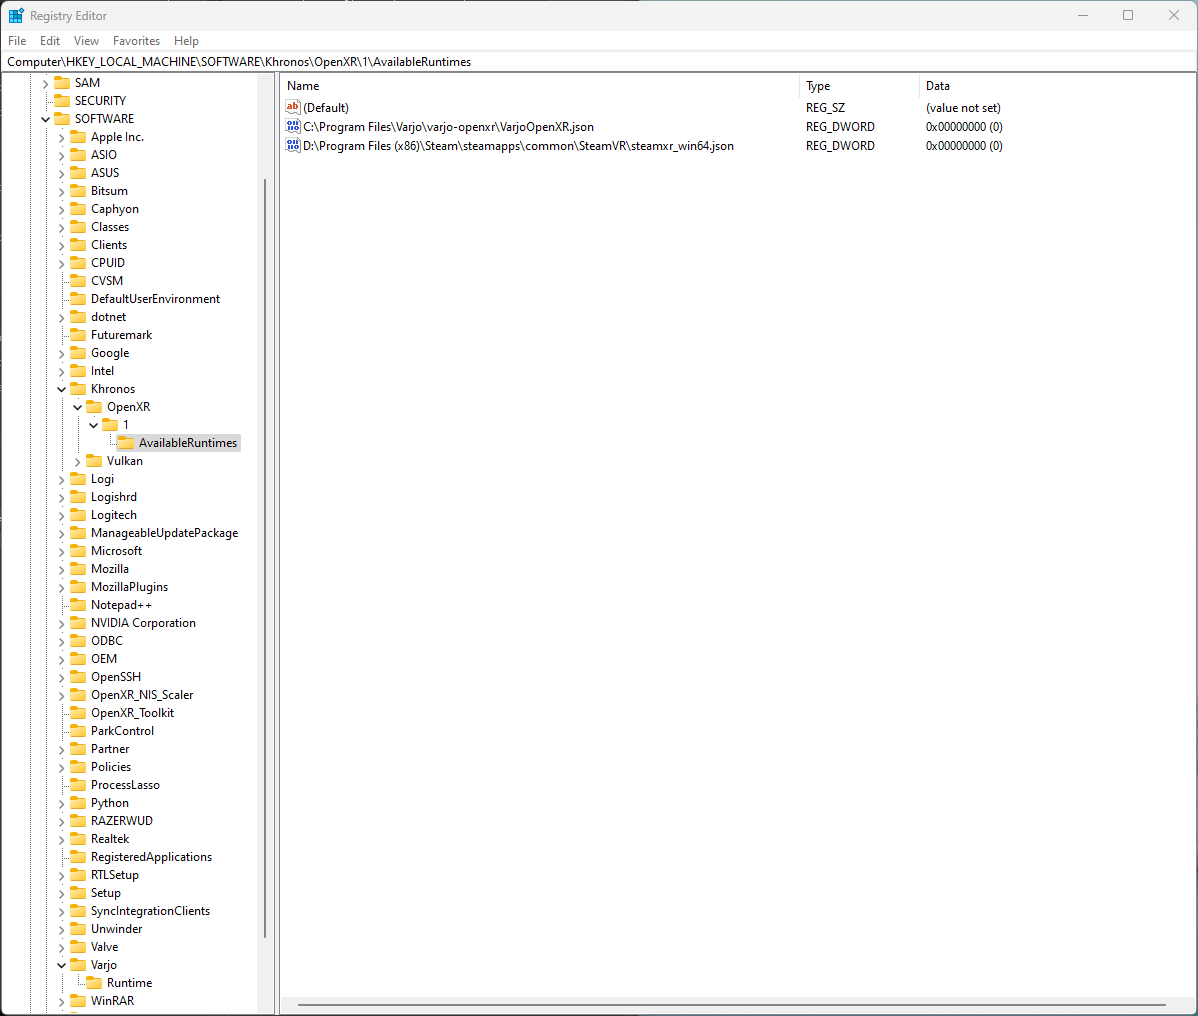Select the Unwinder key
Viewport: 1198px width, 1016px height.
(116, 929)
